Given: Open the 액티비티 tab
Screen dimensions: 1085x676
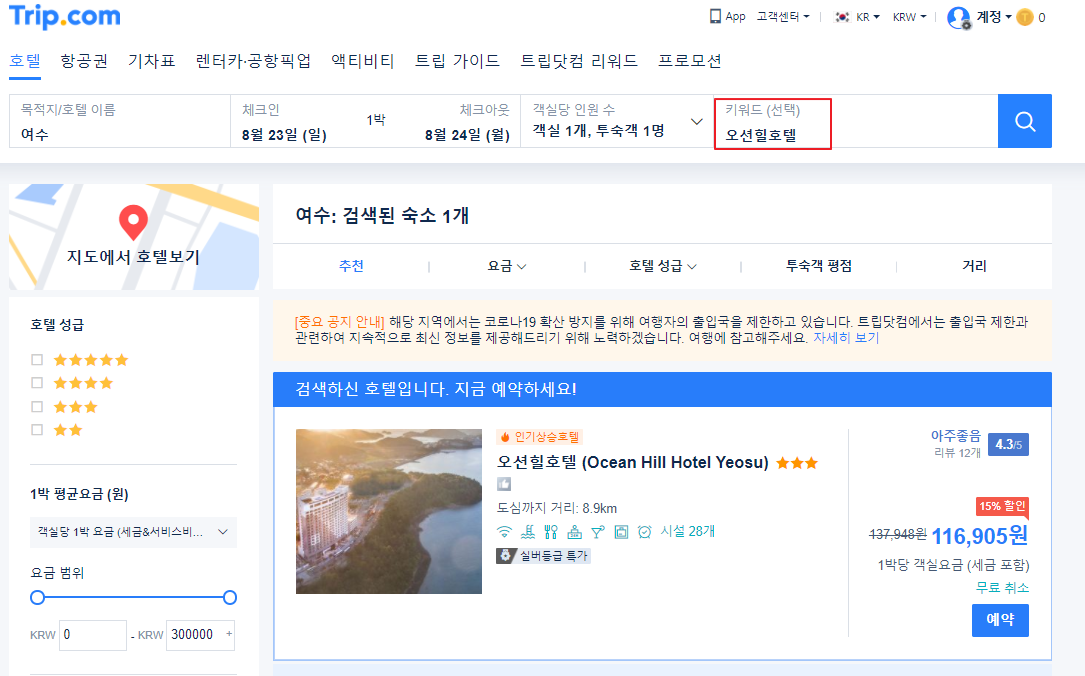Looking at the screenshot, I should coord(363,61).
